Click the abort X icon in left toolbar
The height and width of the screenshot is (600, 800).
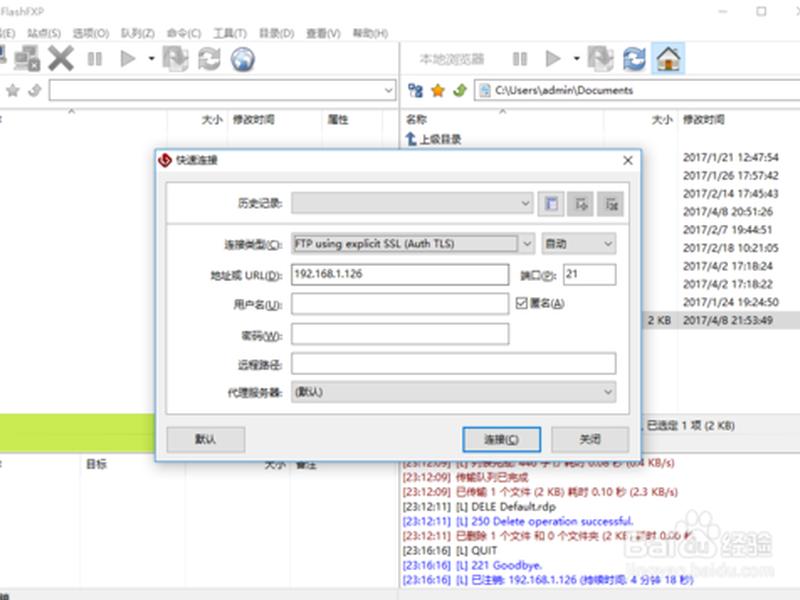tap(61, 59)
